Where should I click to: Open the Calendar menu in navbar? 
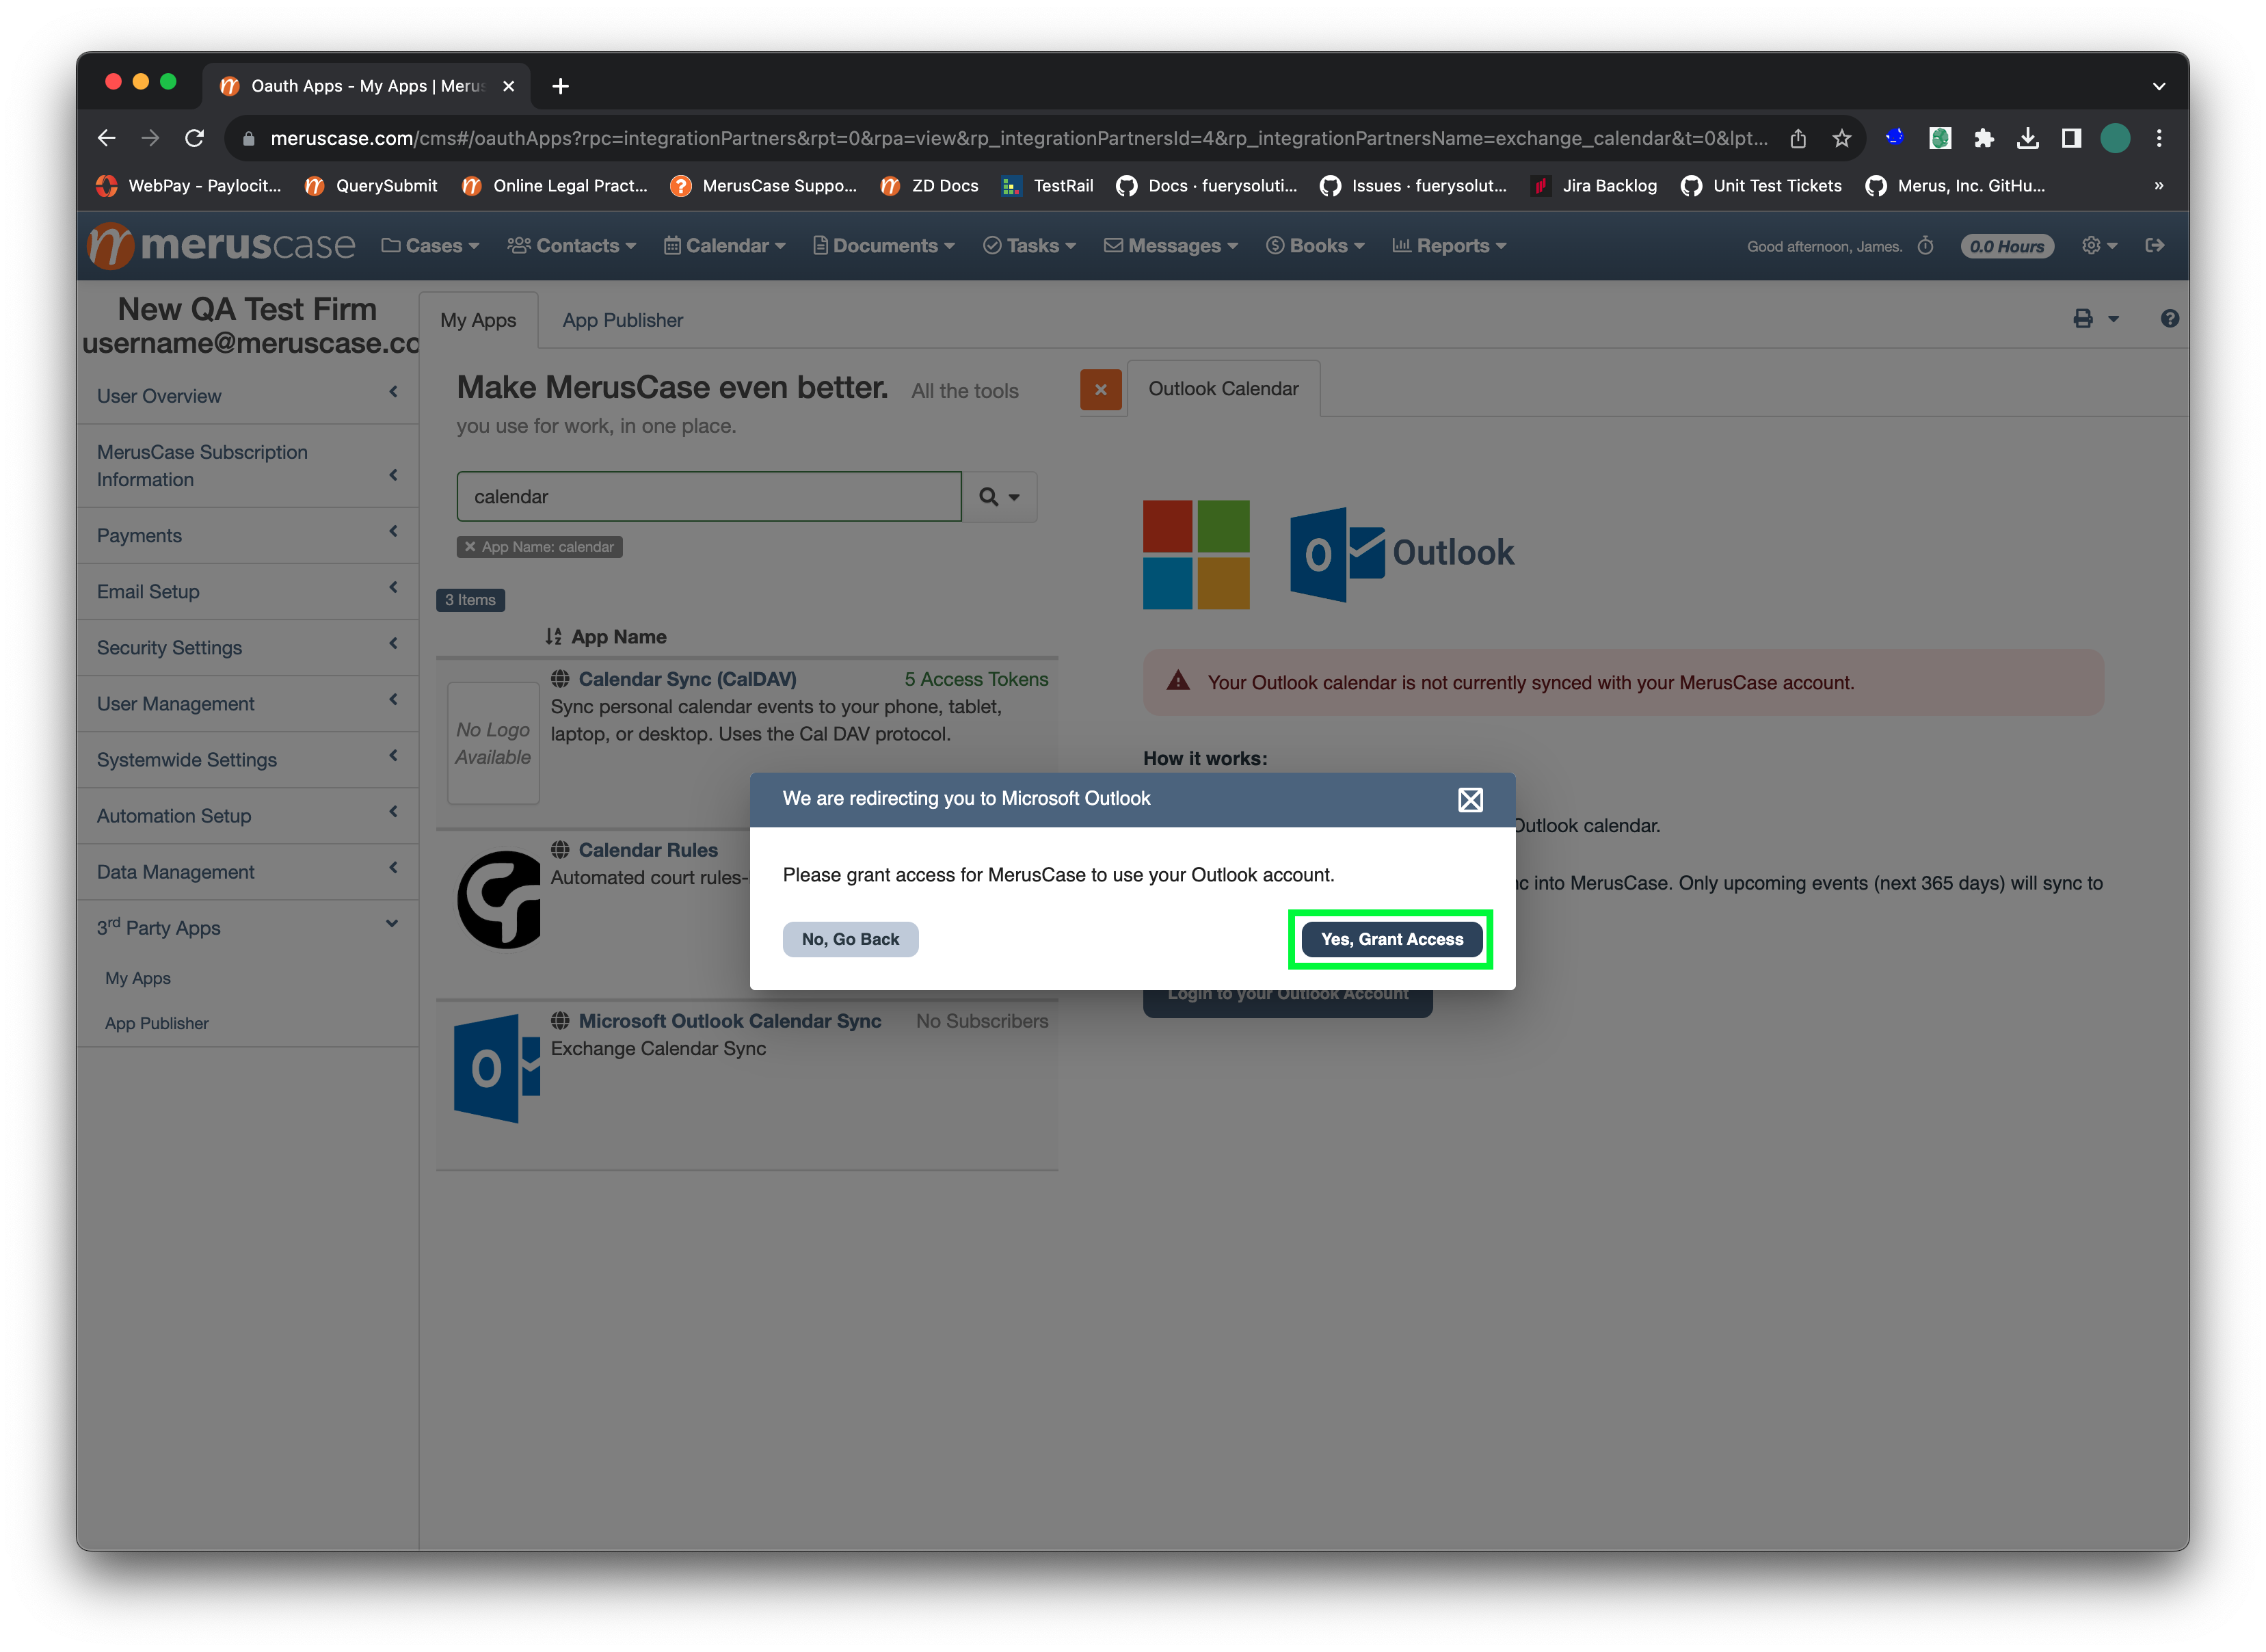click(x=724, y=246)
